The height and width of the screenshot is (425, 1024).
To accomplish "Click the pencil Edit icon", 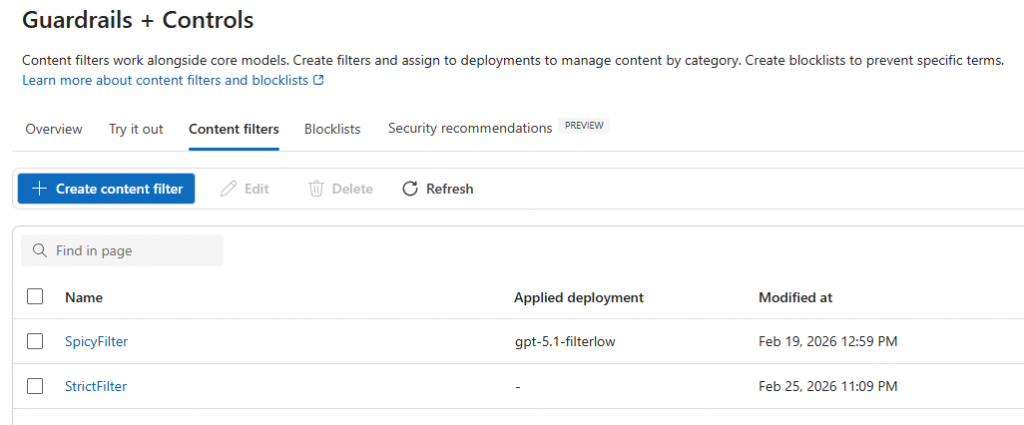I will pos(228,189).
